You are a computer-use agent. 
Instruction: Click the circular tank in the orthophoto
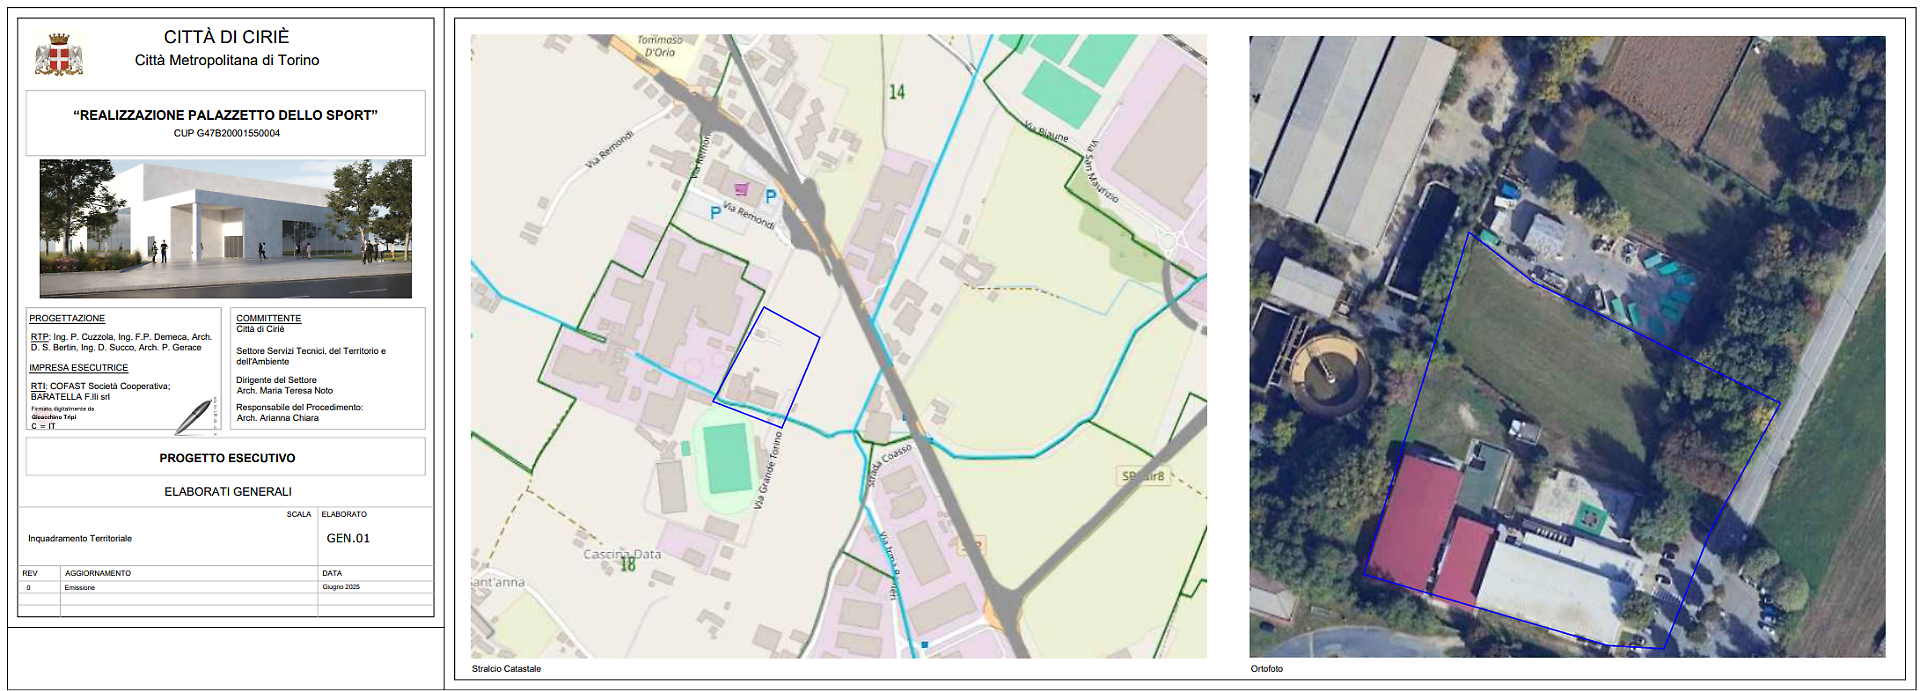[1327, 374]
